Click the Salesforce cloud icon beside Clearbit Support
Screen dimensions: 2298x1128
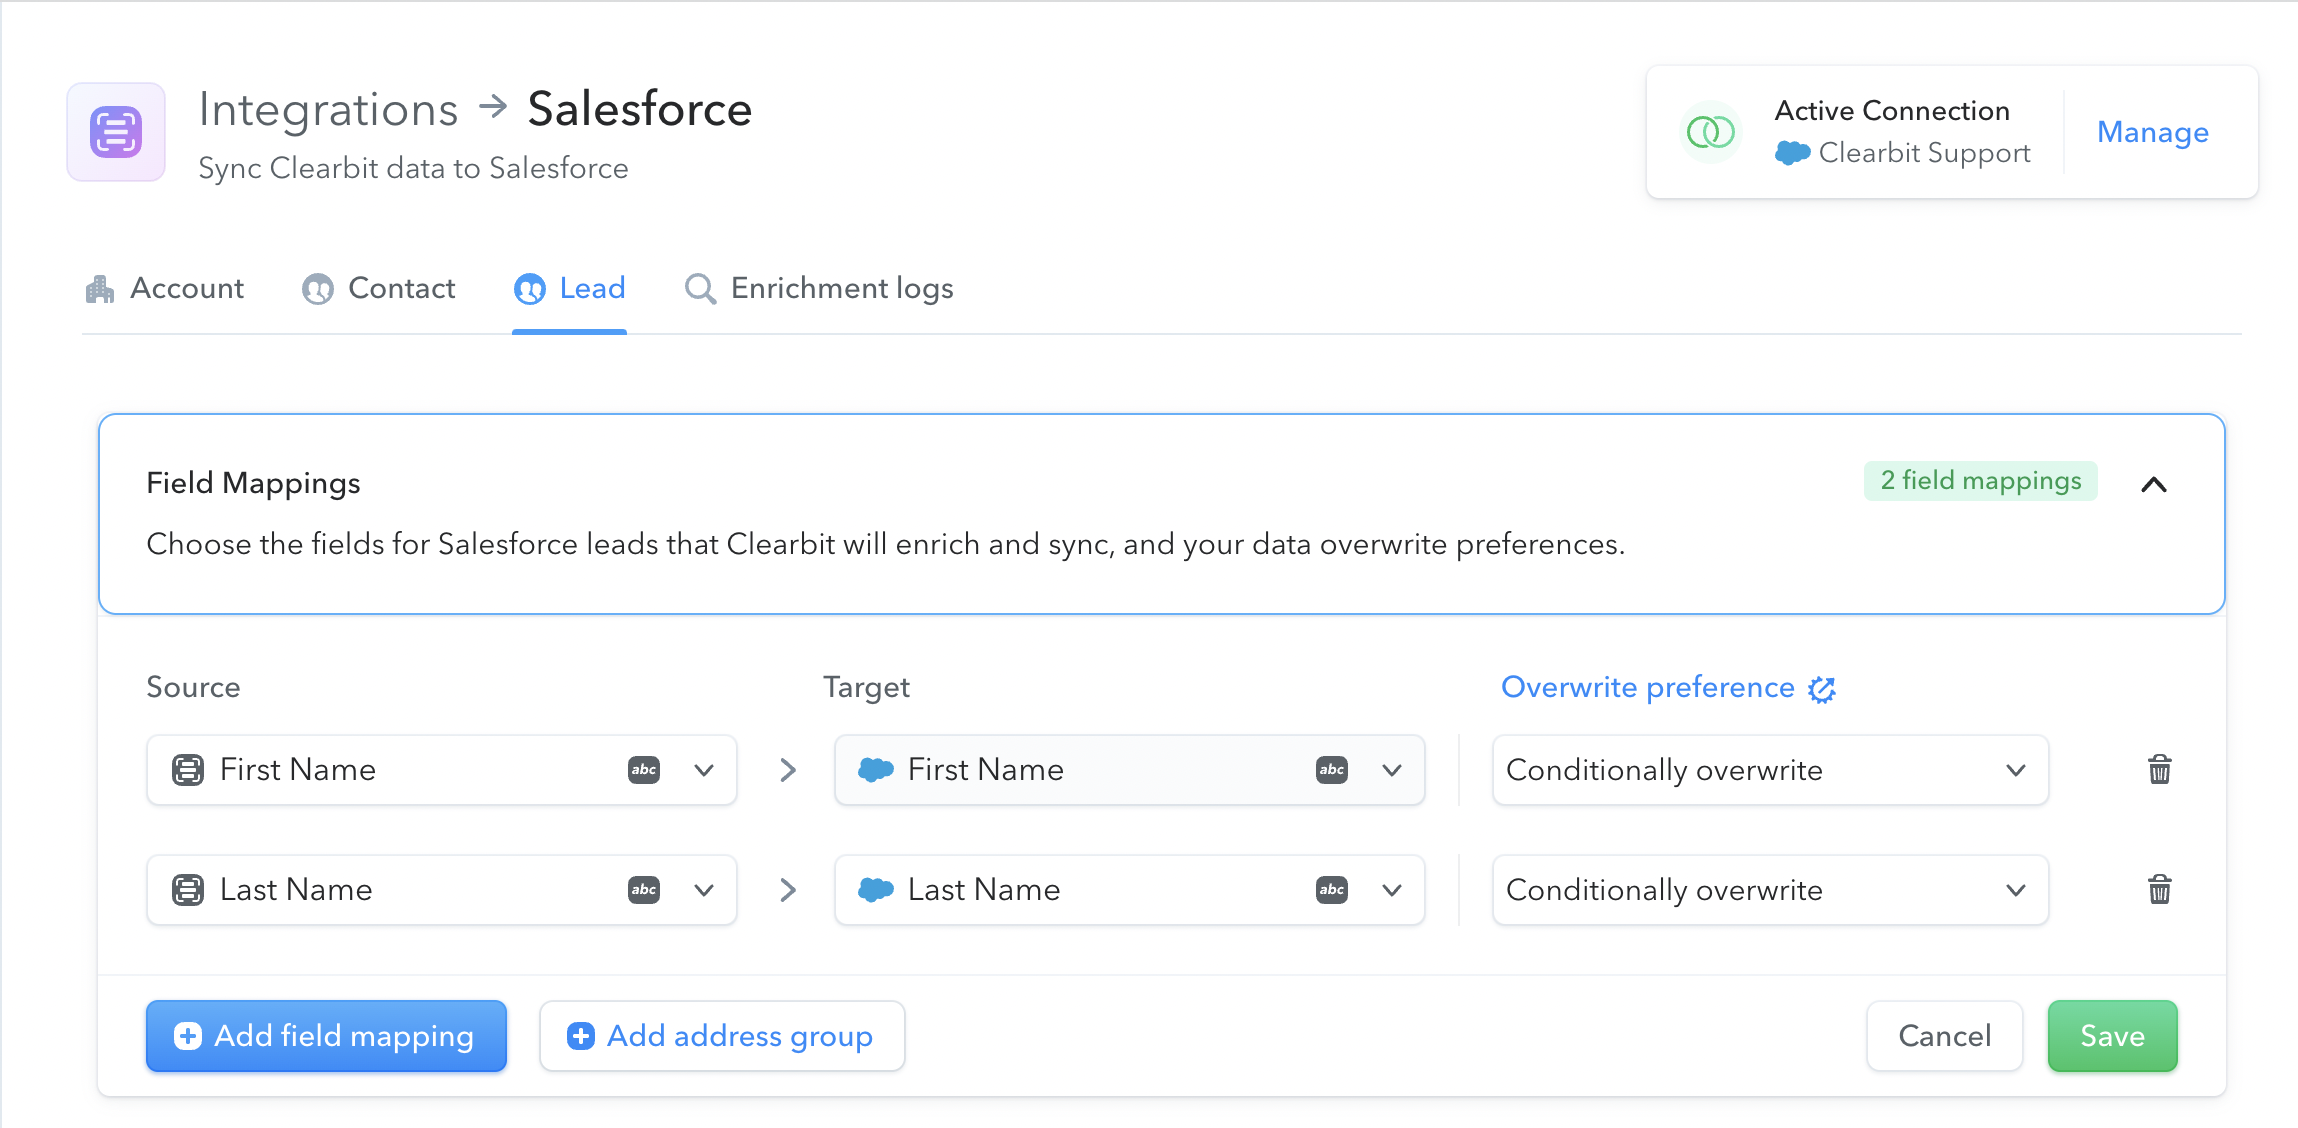pyautogui.click(x=1792, y=153)
